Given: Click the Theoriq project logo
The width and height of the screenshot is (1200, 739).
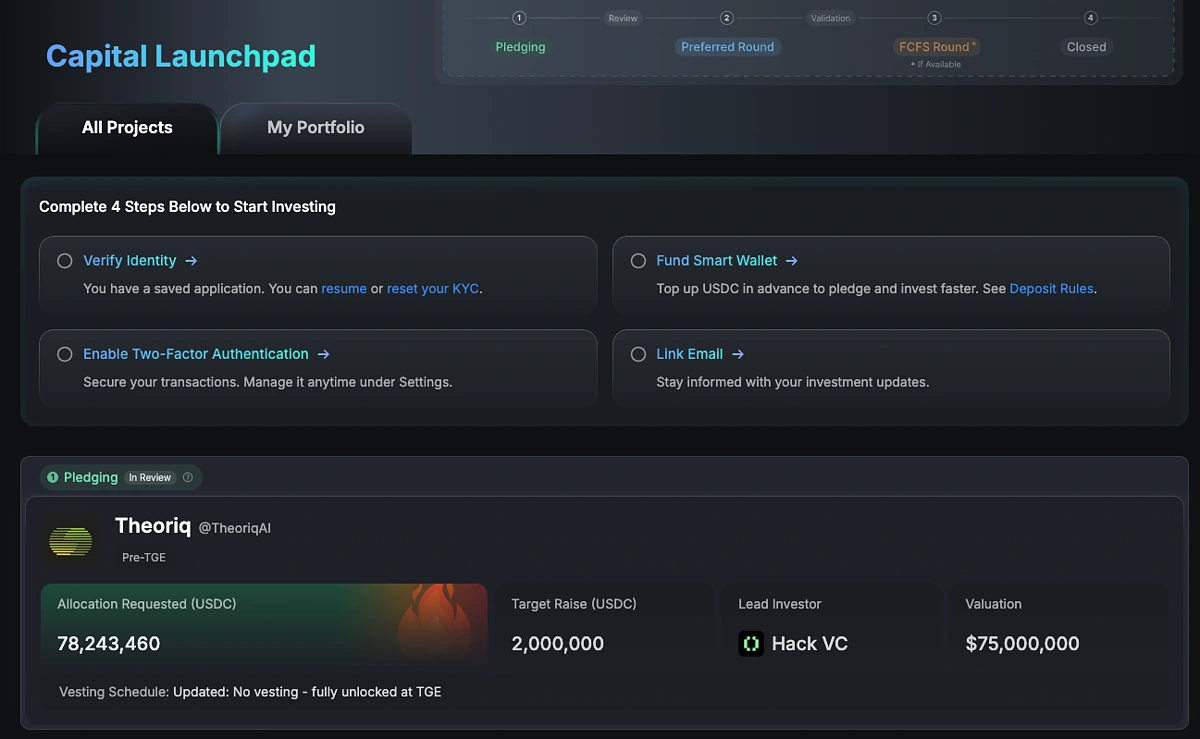Looking at the screenshot, I should [70, 540].
